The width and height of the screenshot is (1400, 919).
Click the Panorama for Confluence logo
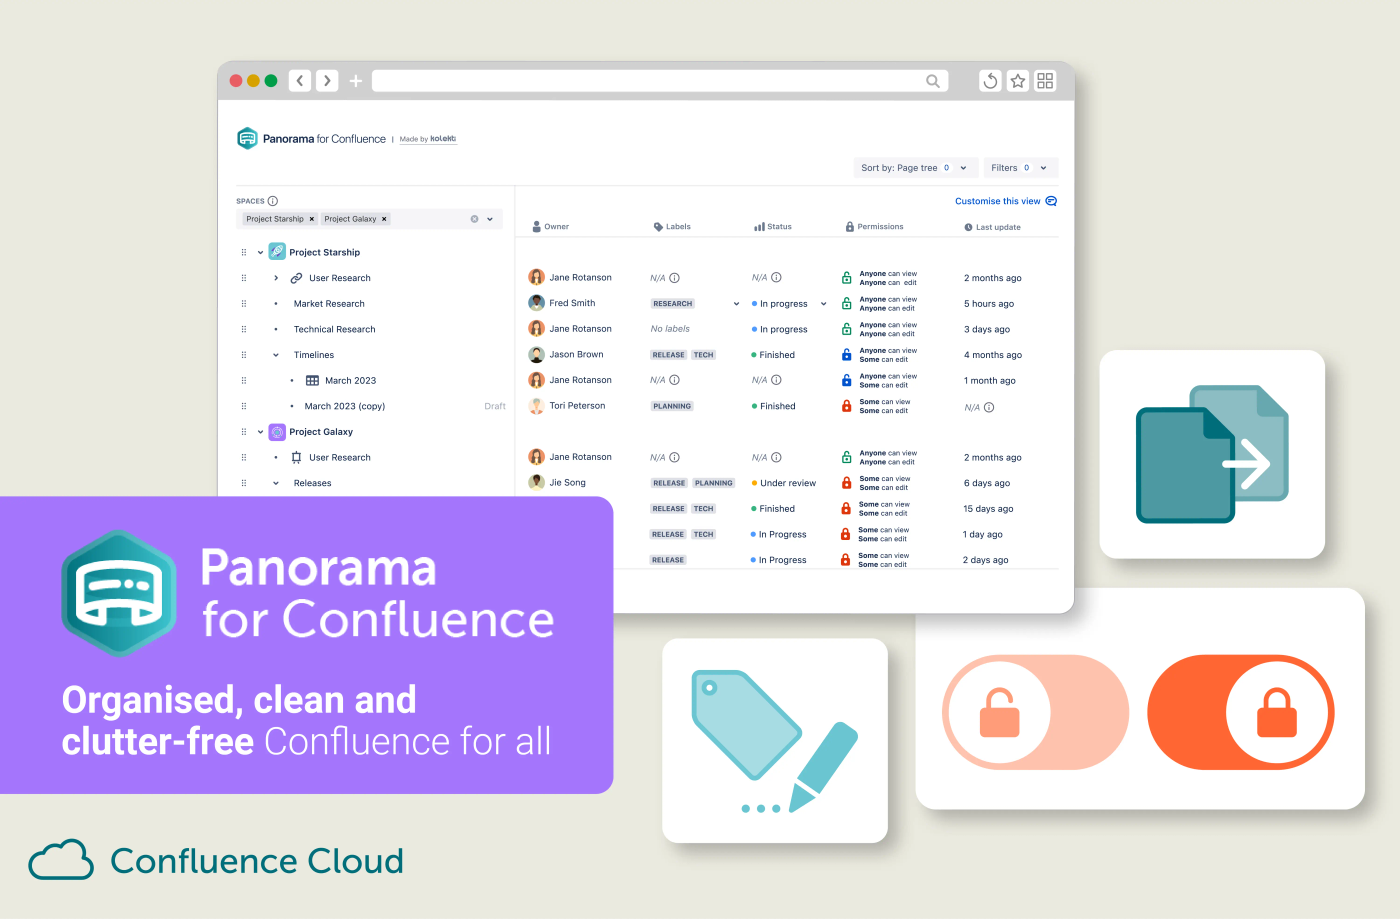(x=247, y=138)
